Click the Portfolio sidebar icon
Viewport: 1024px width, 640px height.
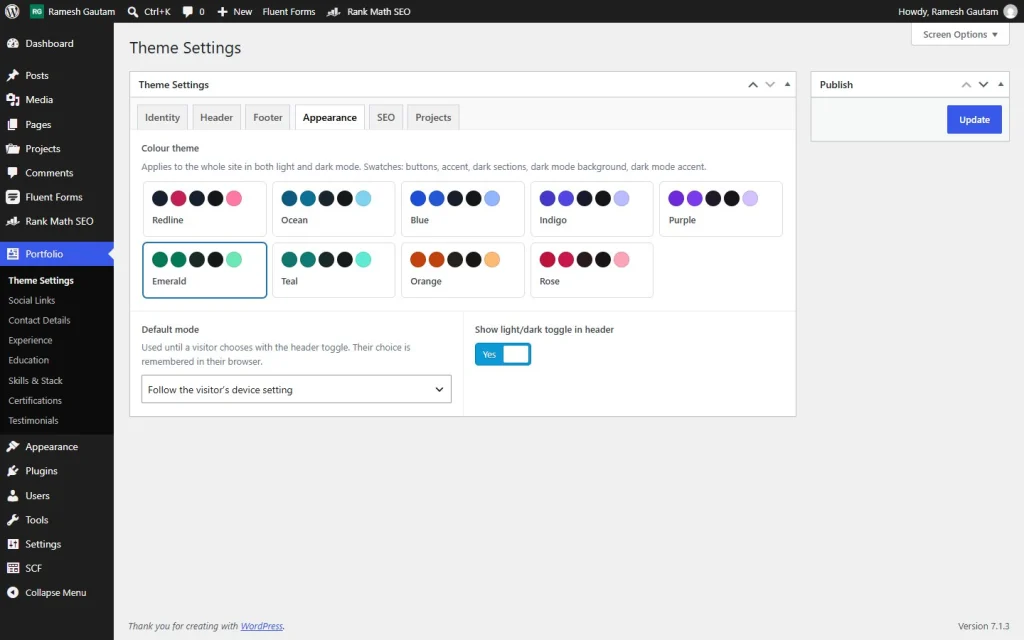[x=12, y=253]
